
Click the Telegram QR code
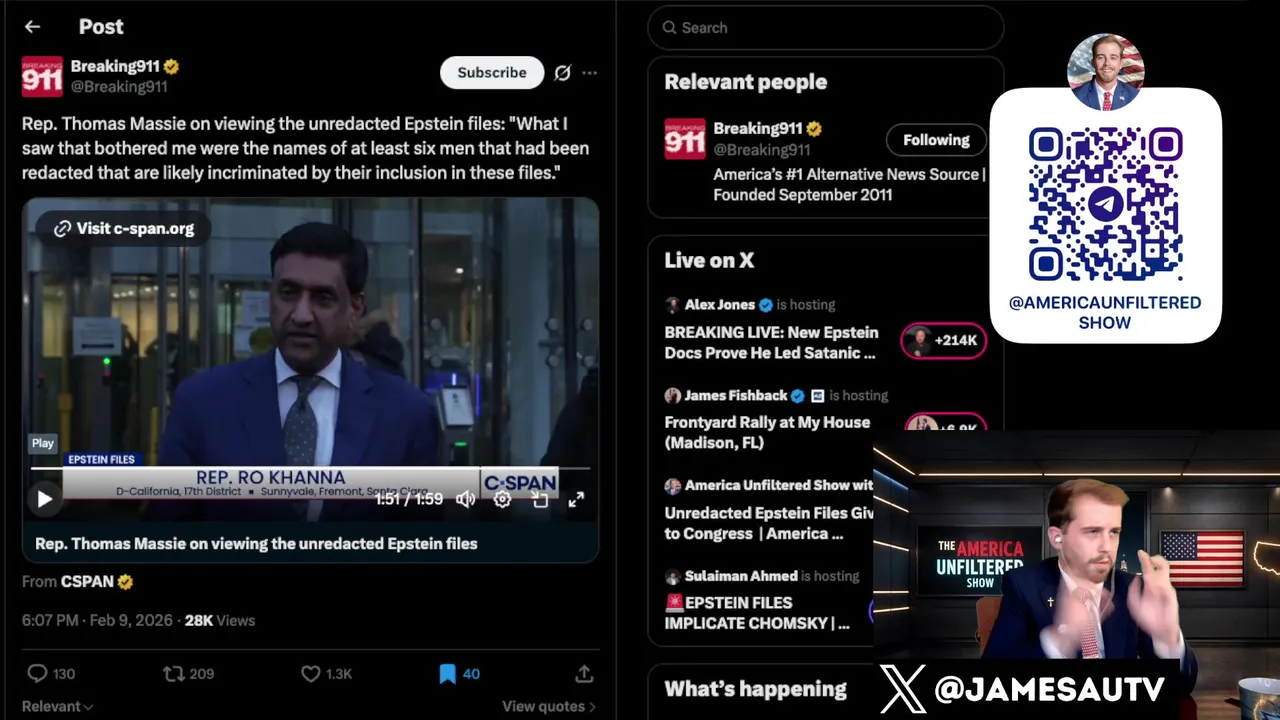coord(1105,205)
